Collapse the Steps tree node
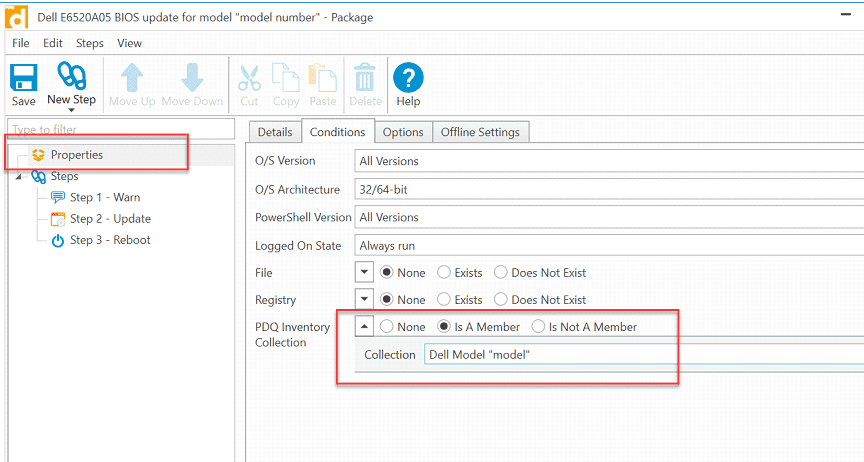This screenshot has width=864, height=462. (x=19, y=176)
